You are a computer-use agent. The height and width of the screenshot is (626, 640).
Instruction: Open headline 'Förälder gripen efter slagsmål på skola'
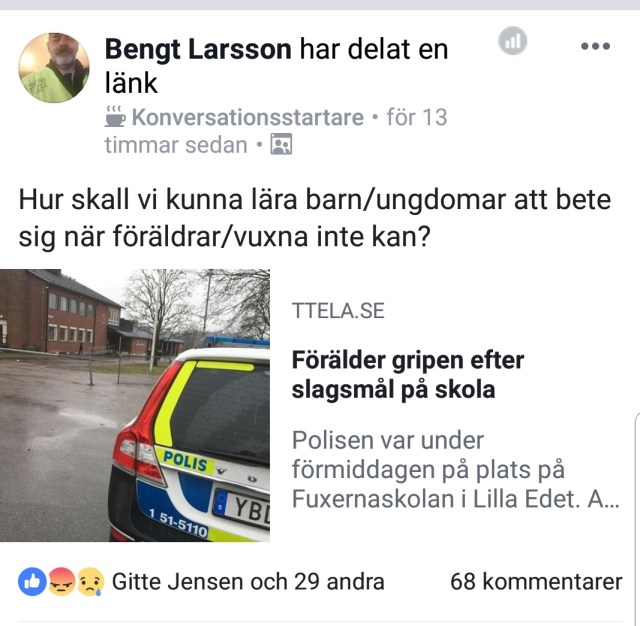tap(407, 375)
